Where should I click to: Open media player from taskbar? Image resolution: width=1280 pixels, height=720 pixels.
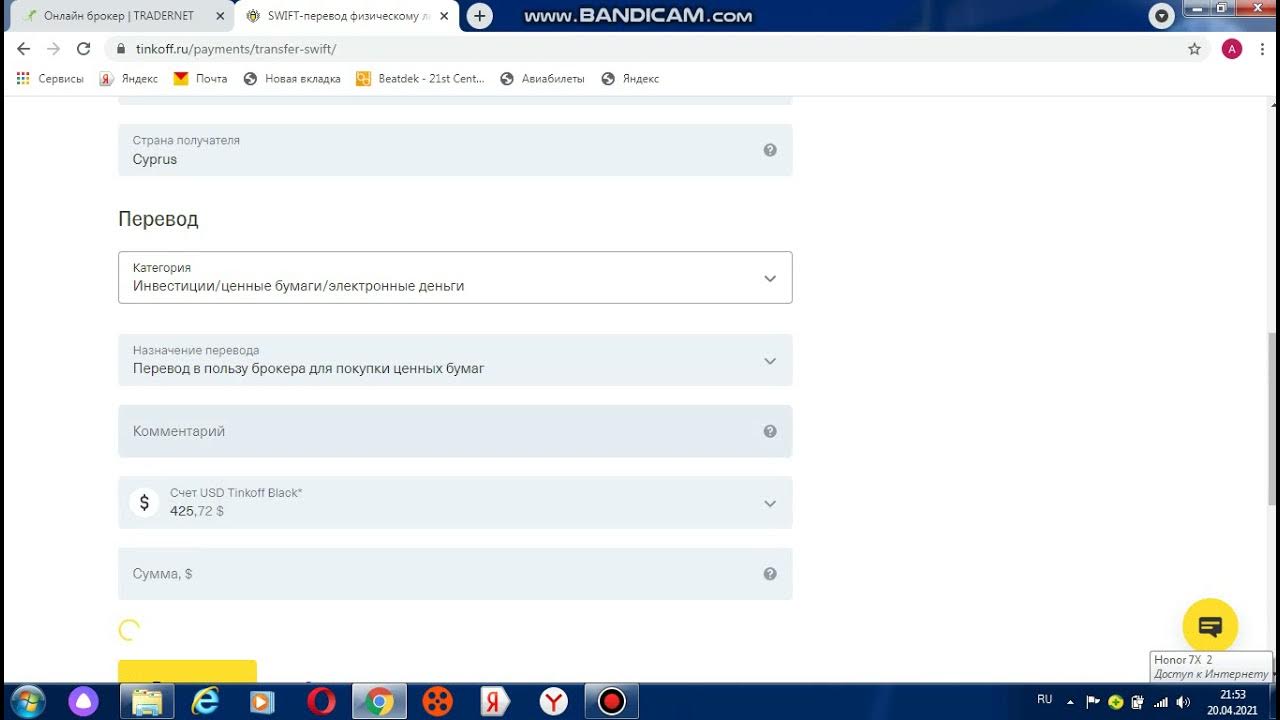point(262,701)
